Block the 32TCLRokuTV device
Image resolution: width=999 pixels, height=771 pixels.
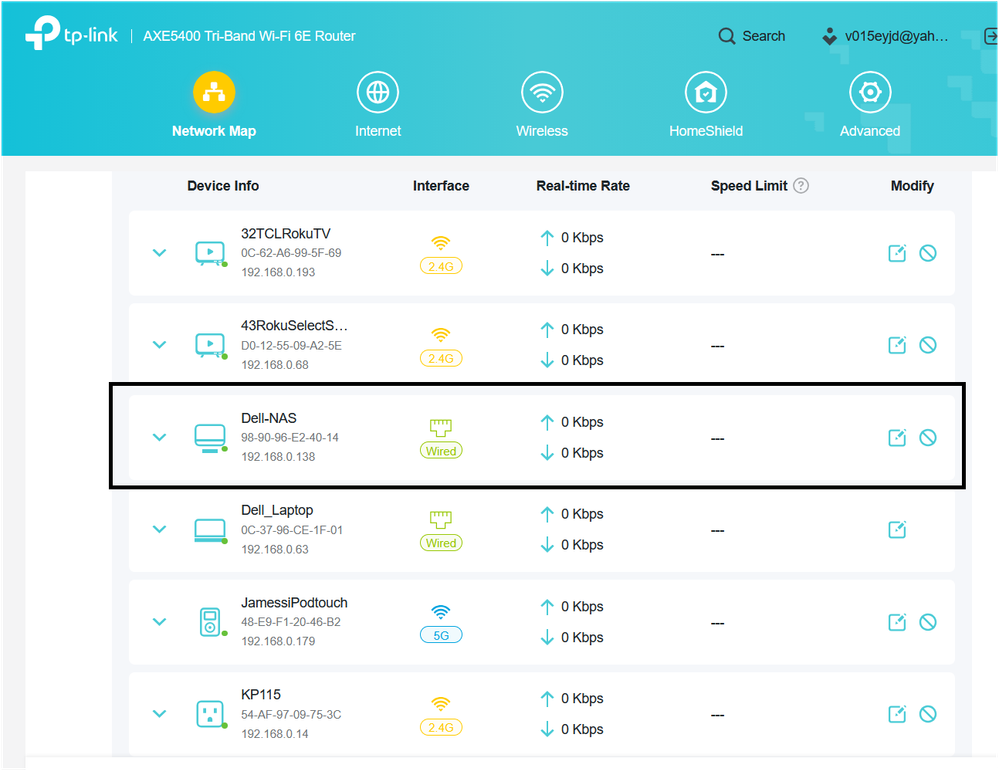[x=928, y=253]
